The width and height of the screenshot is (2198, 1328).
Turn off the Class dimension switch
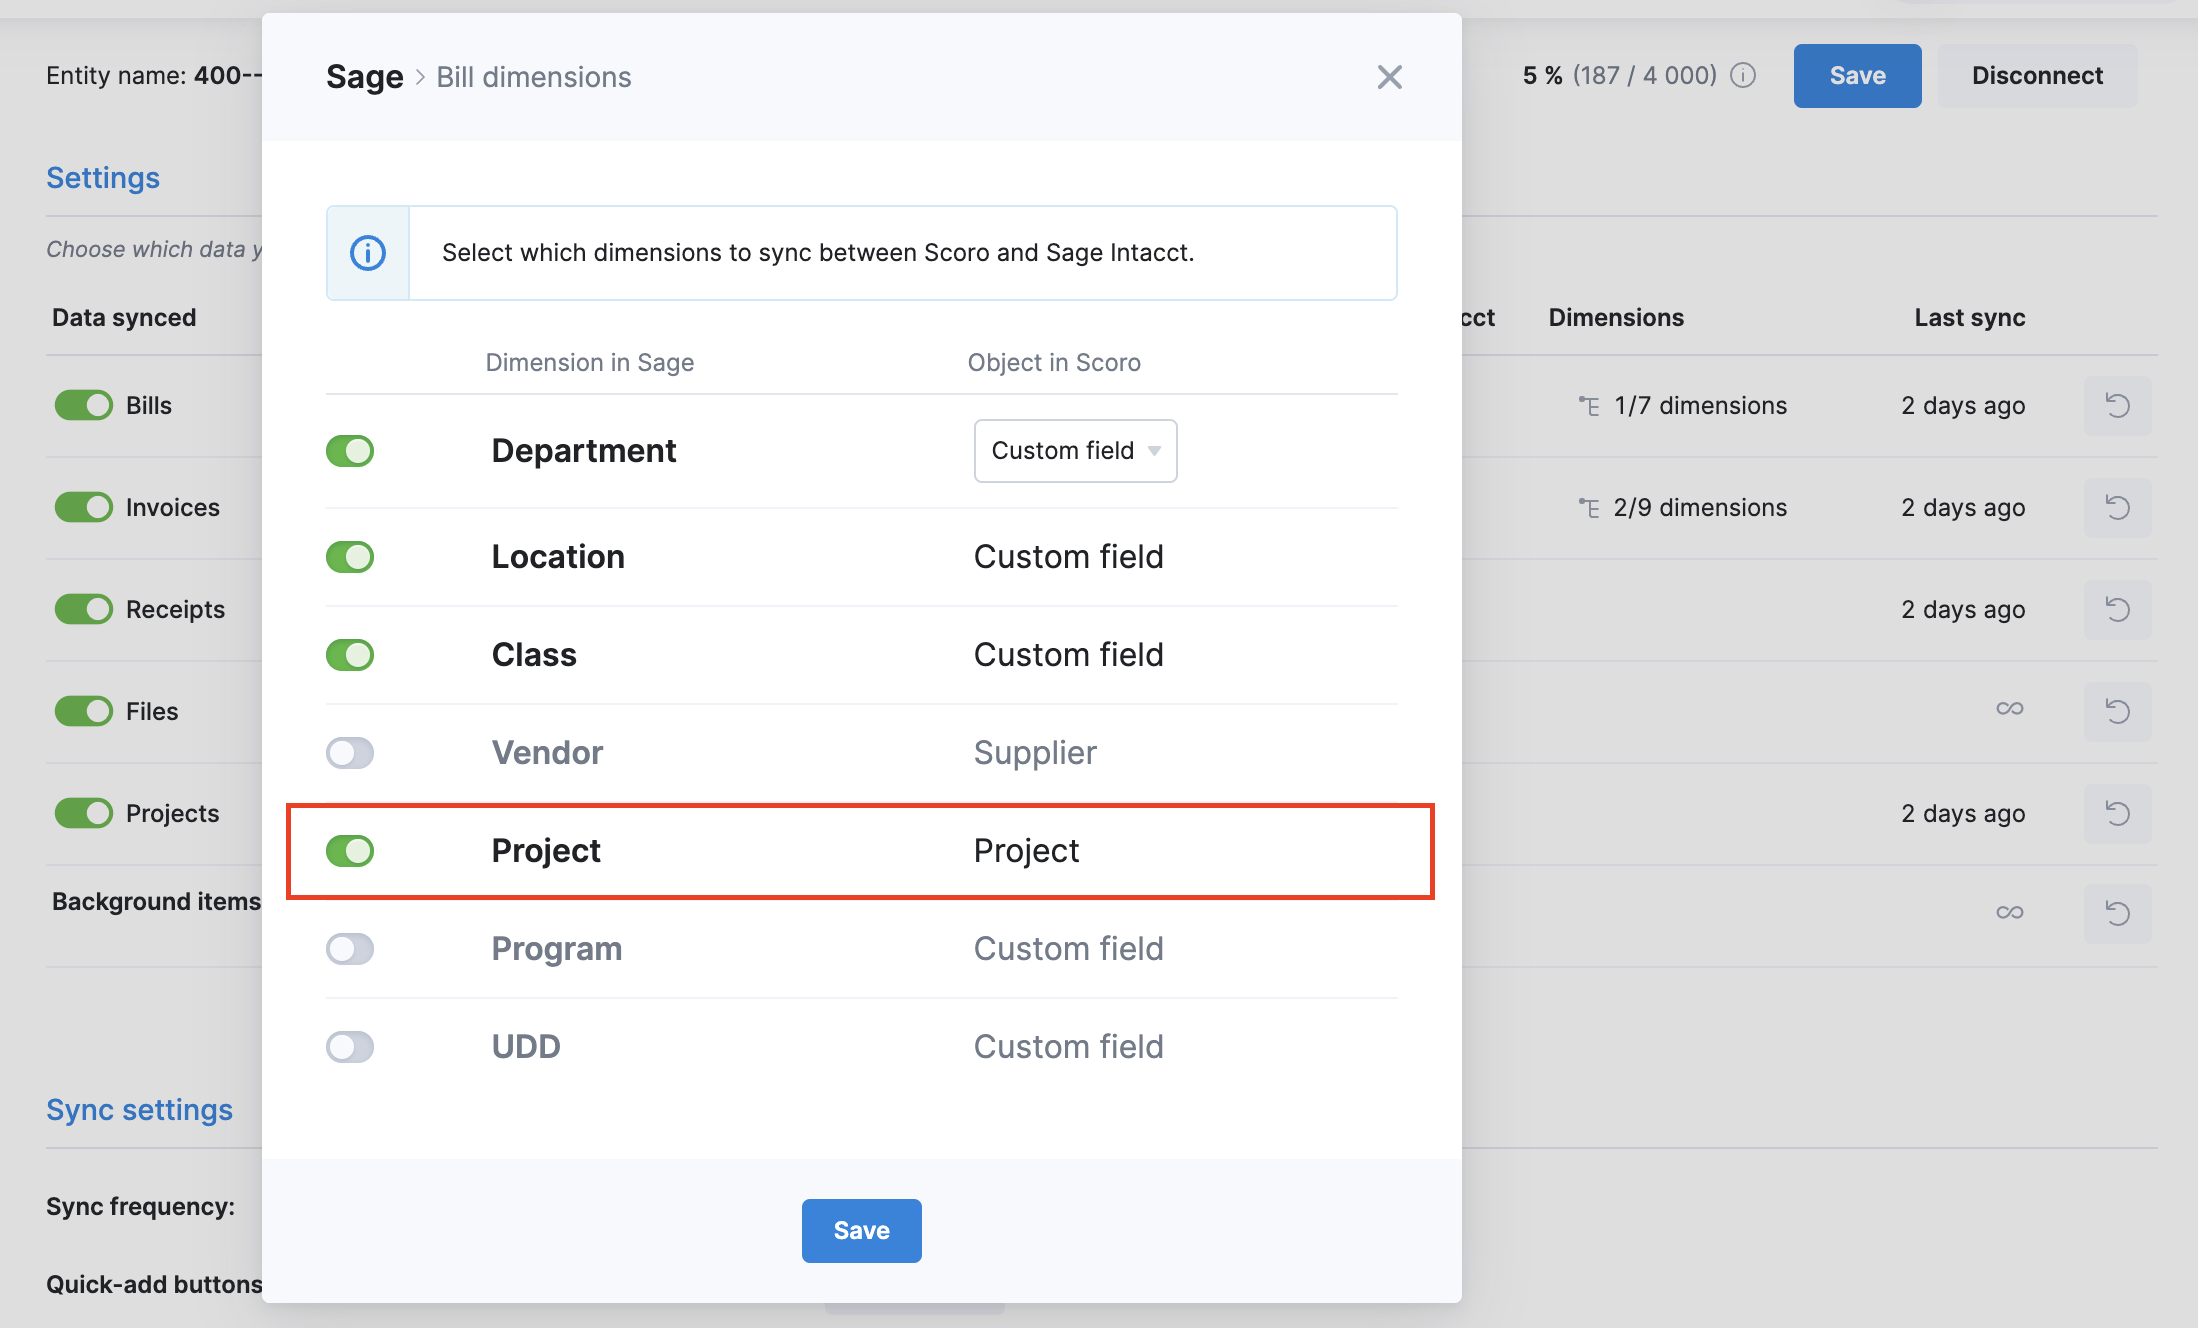coord(350,655)
